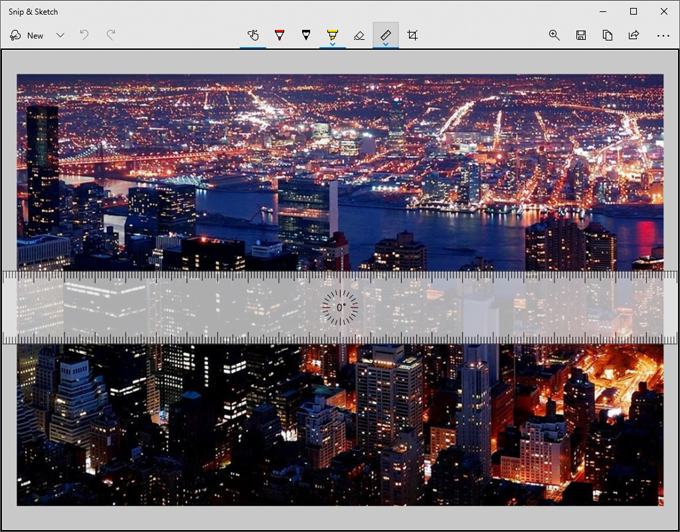This screenshot has width=680, height=532.
Task: Click the Redo arrow icon
Action: pyautogui.click(x=111, y=35)
